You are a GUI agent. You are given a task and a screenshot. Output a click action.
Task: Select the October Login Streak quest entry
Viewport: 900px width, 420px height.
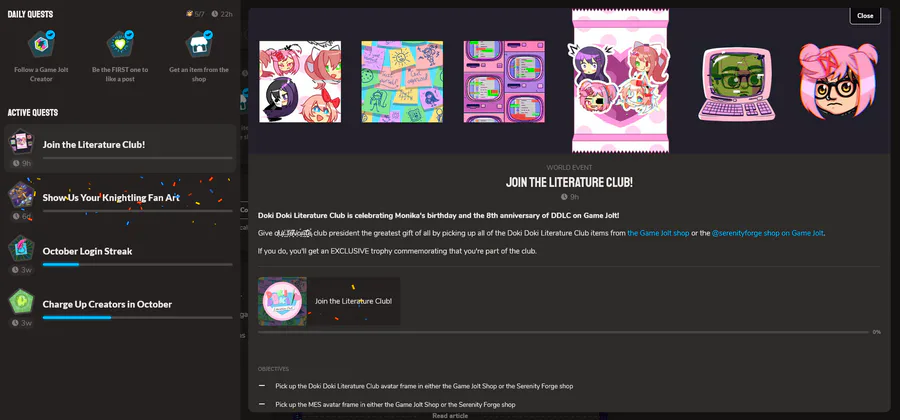(x=120, y=254)
